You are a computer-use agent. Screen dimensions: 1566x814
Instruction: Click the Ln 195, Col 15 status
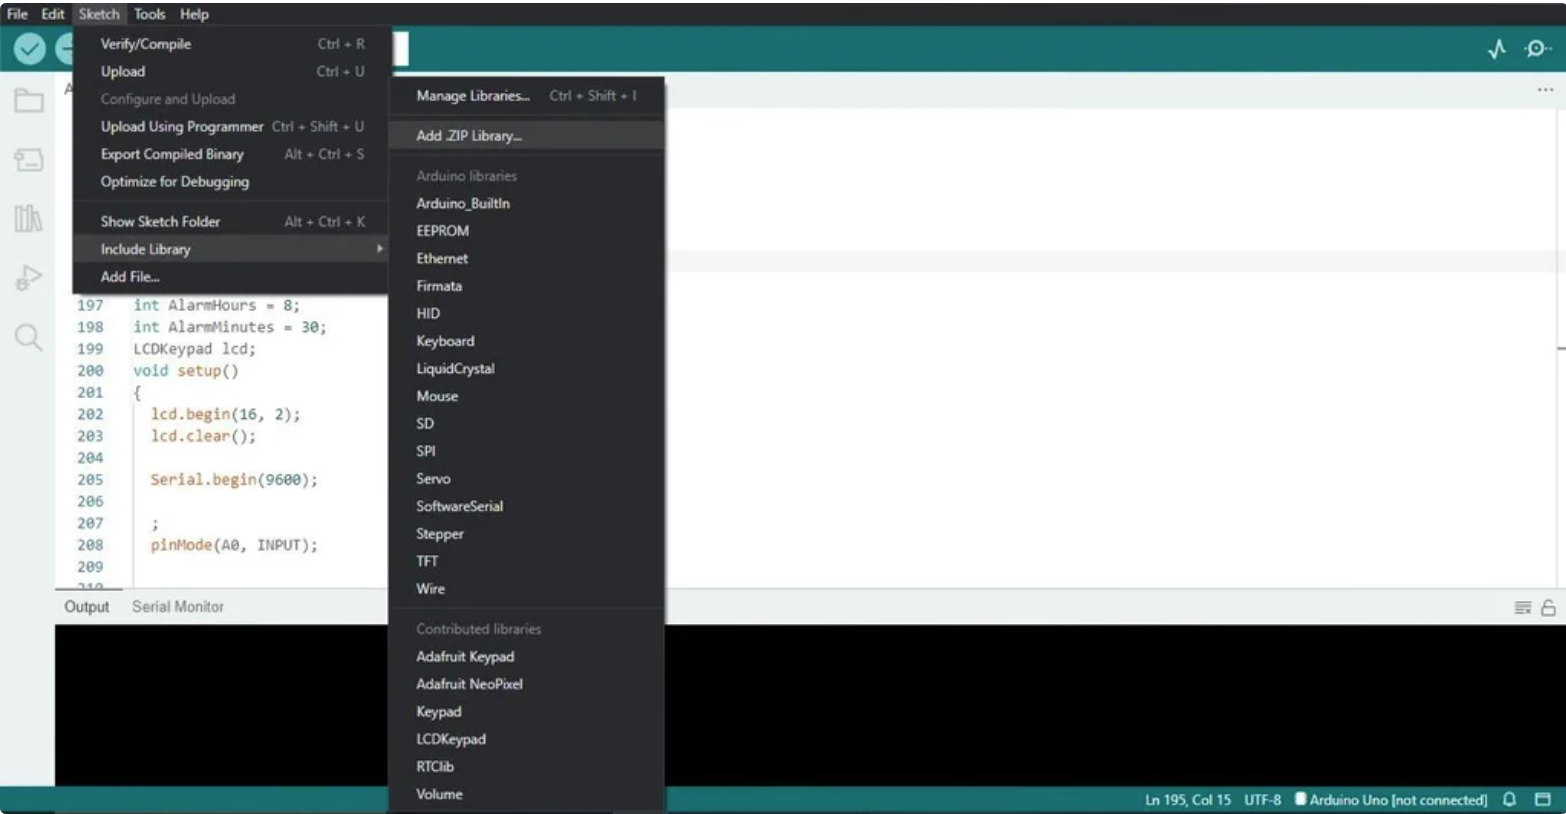tap(1188, 800)
